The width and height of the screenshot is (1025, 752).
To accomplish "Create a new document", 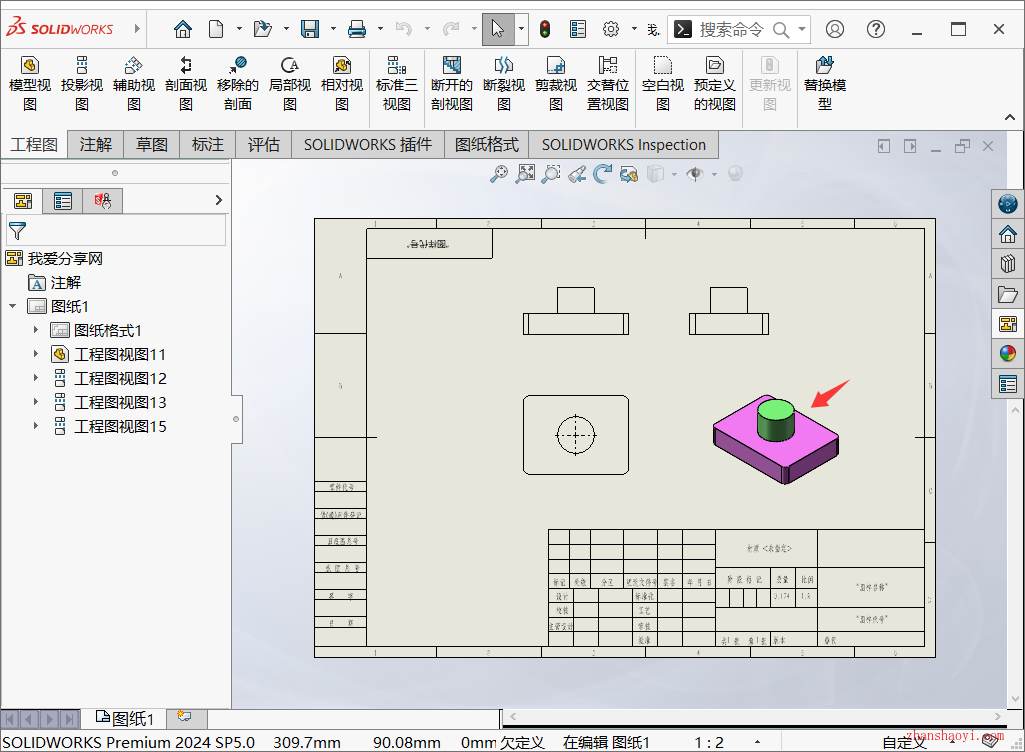I will (216, 29).
